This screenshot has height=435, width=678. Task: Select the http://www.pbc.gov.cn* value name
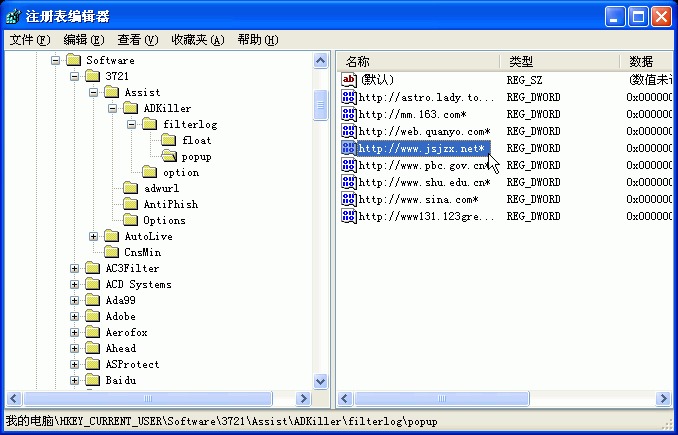tap(424, 165)
